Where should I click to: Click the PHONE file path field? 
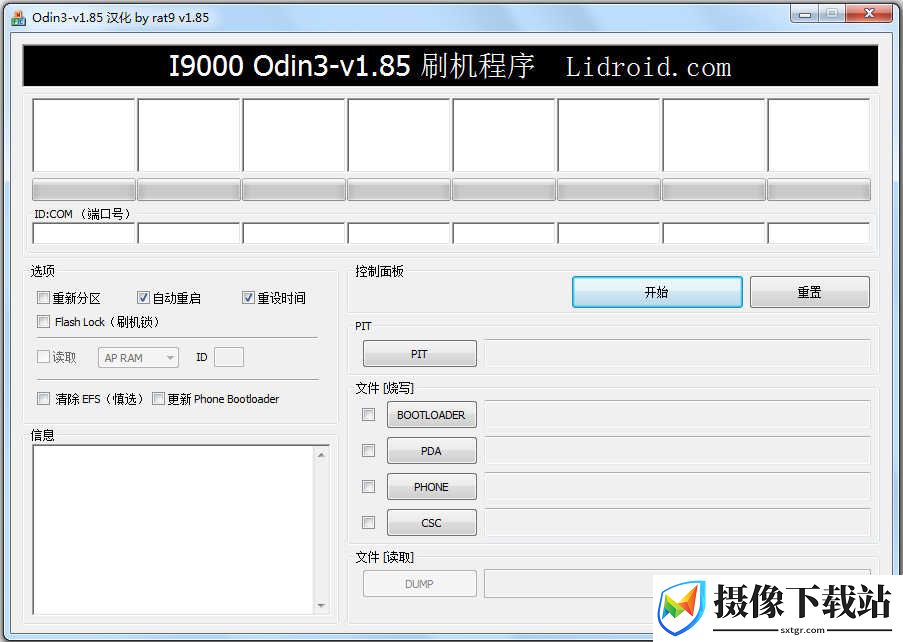tap(677, 487)
